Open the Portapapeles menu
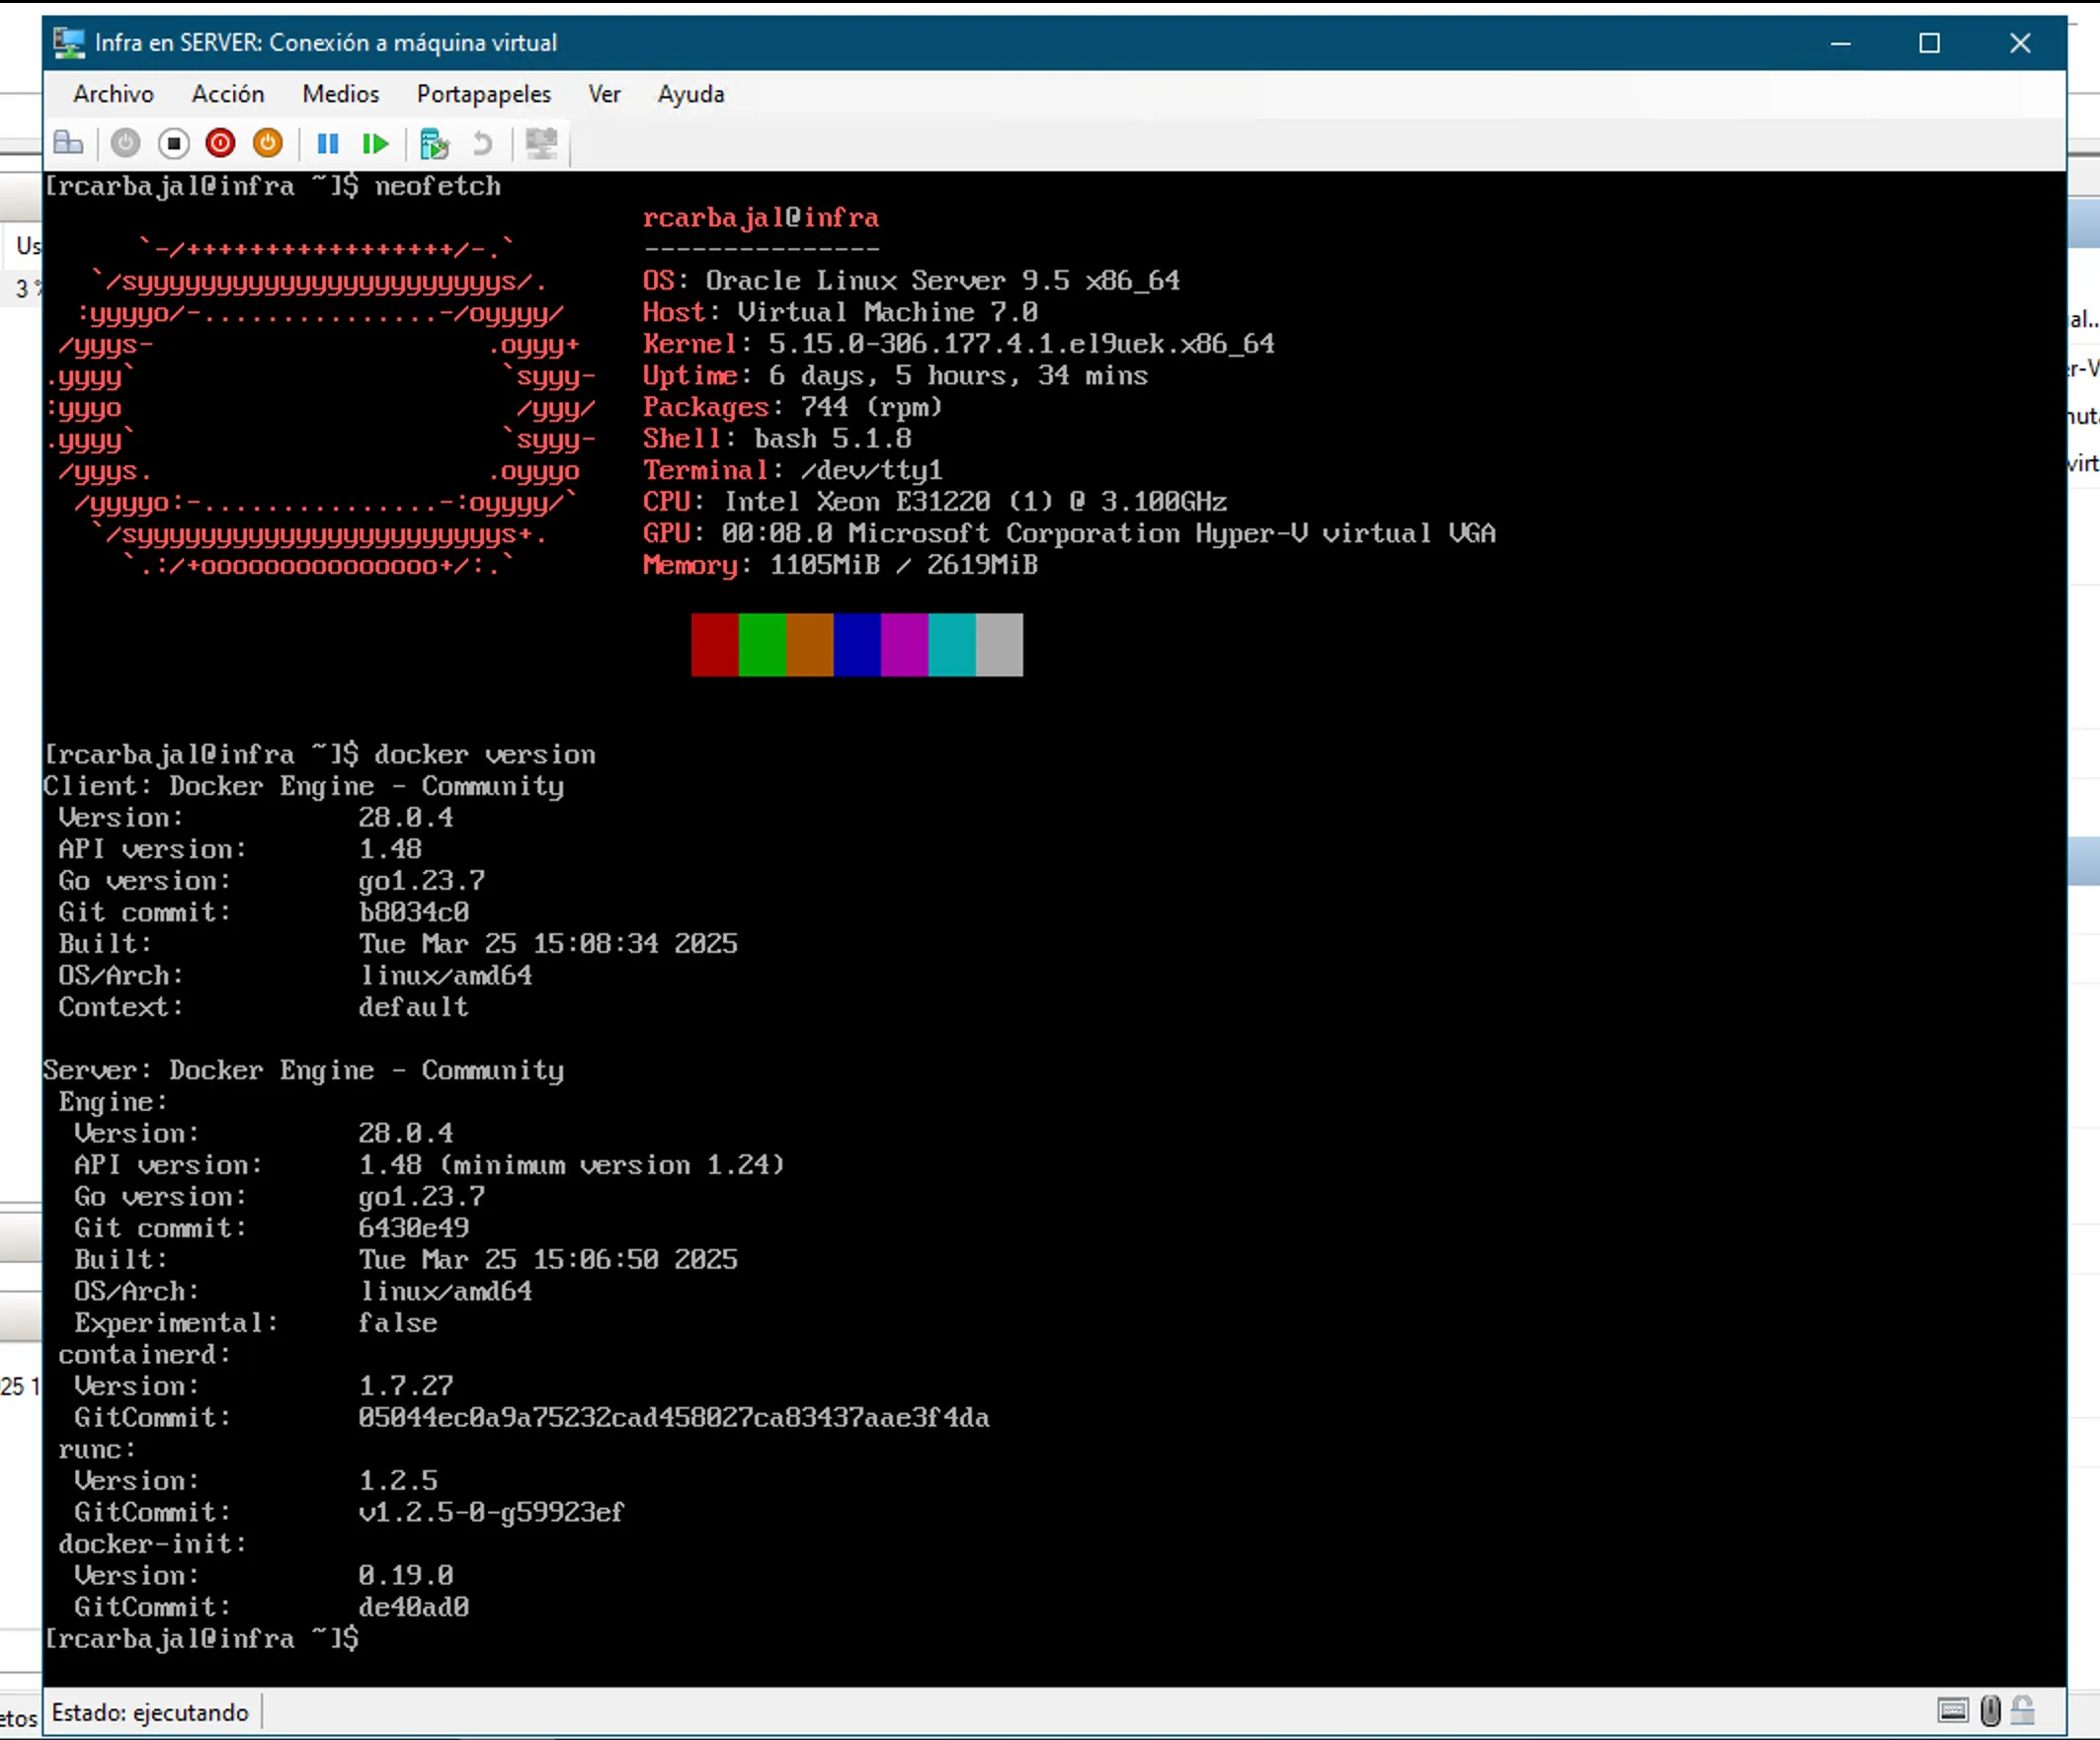This screenshot has height=1740, width=2100. tap(483, 94)
